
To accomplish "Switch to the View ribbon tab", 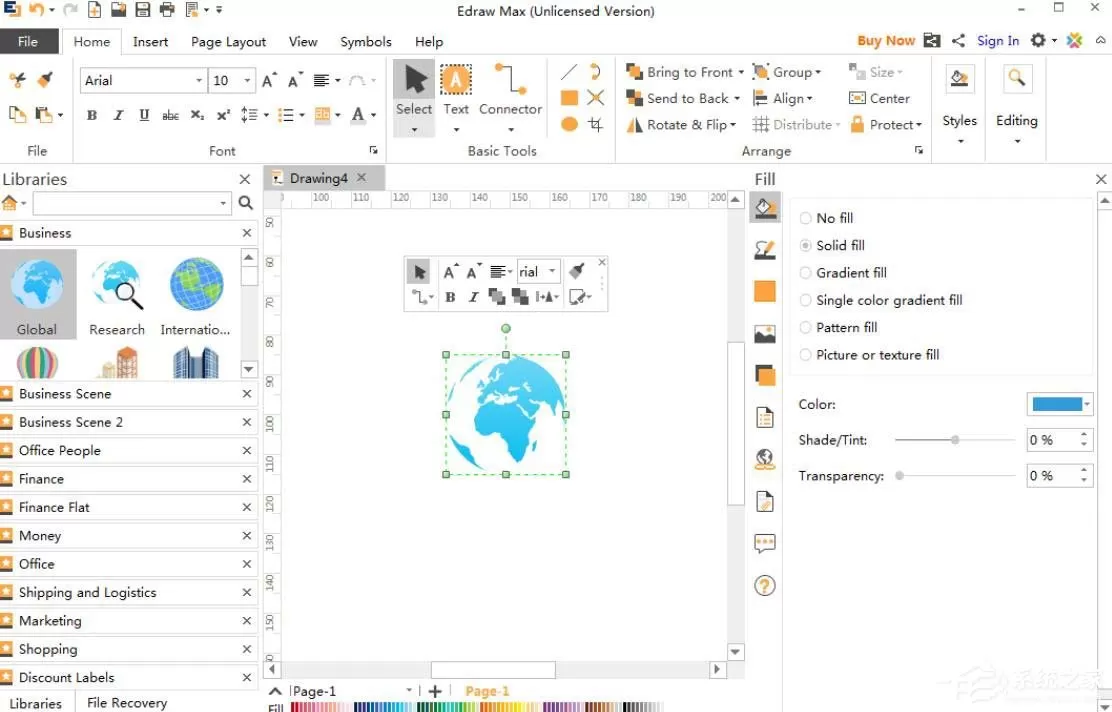I will [x=303, y=42].
